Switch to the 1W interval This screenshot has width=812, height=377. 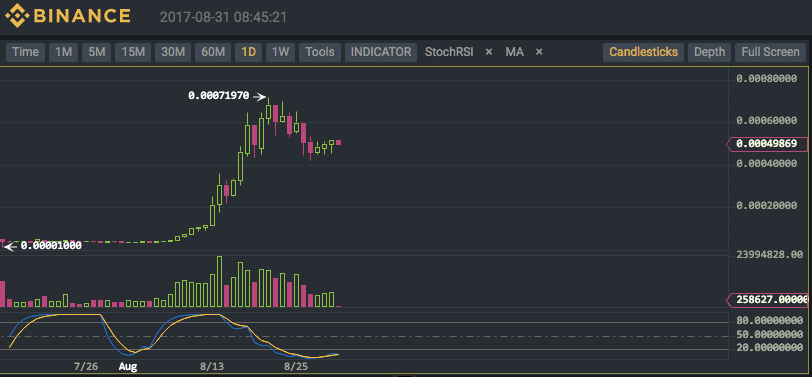click(281, 52)
